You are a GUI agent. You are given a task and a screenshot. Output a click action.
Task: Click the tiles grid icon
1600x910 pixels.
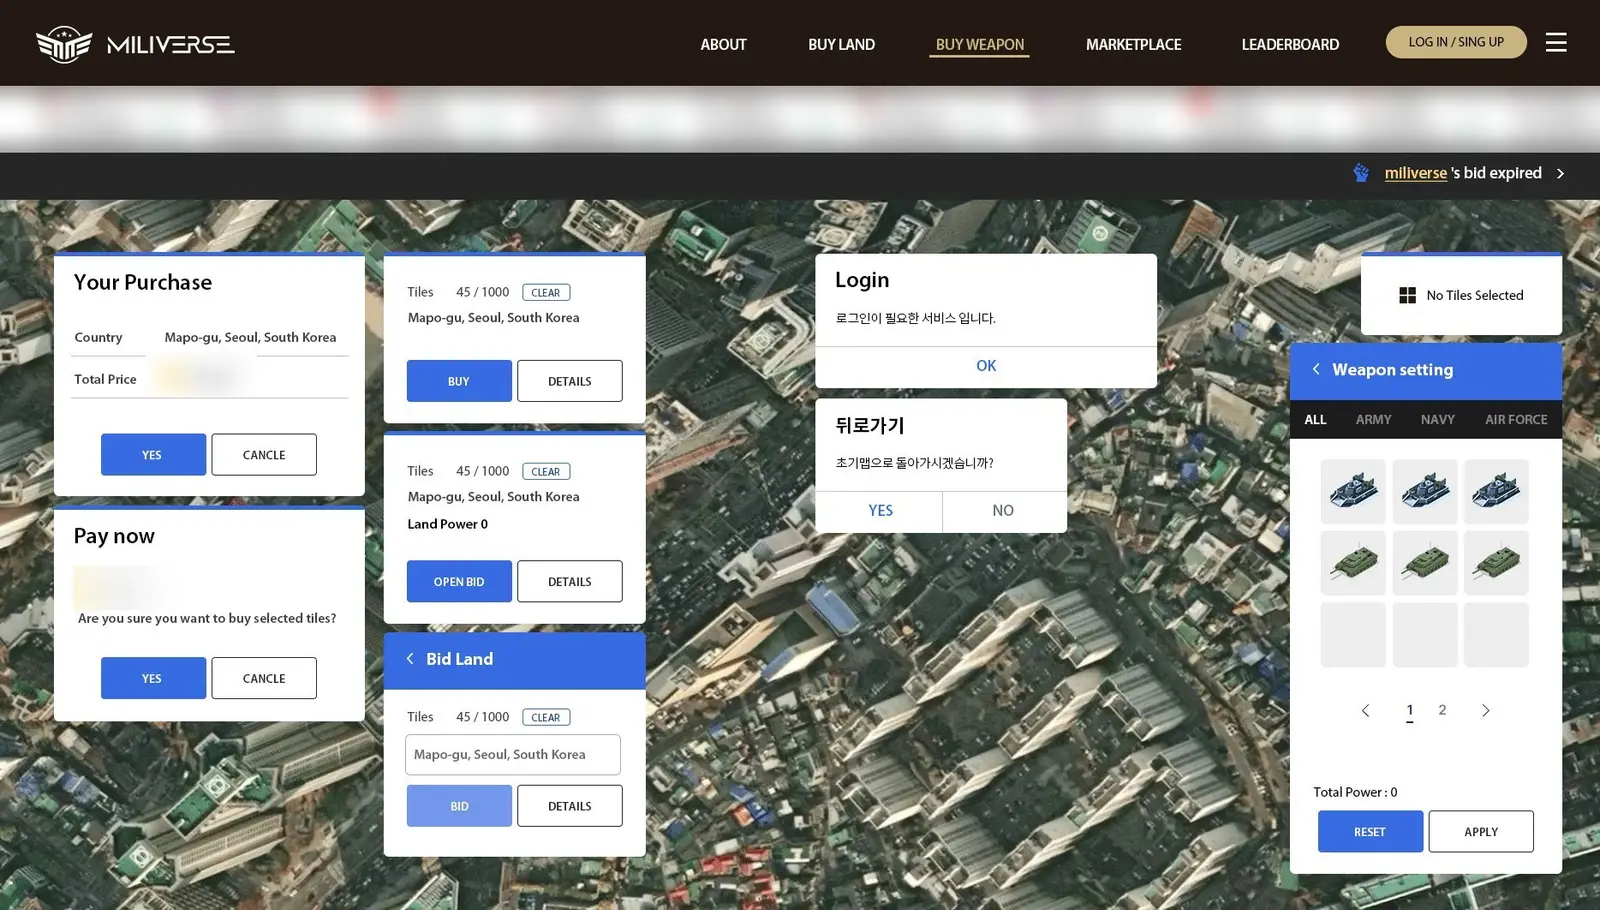(x=1407, y=295)
